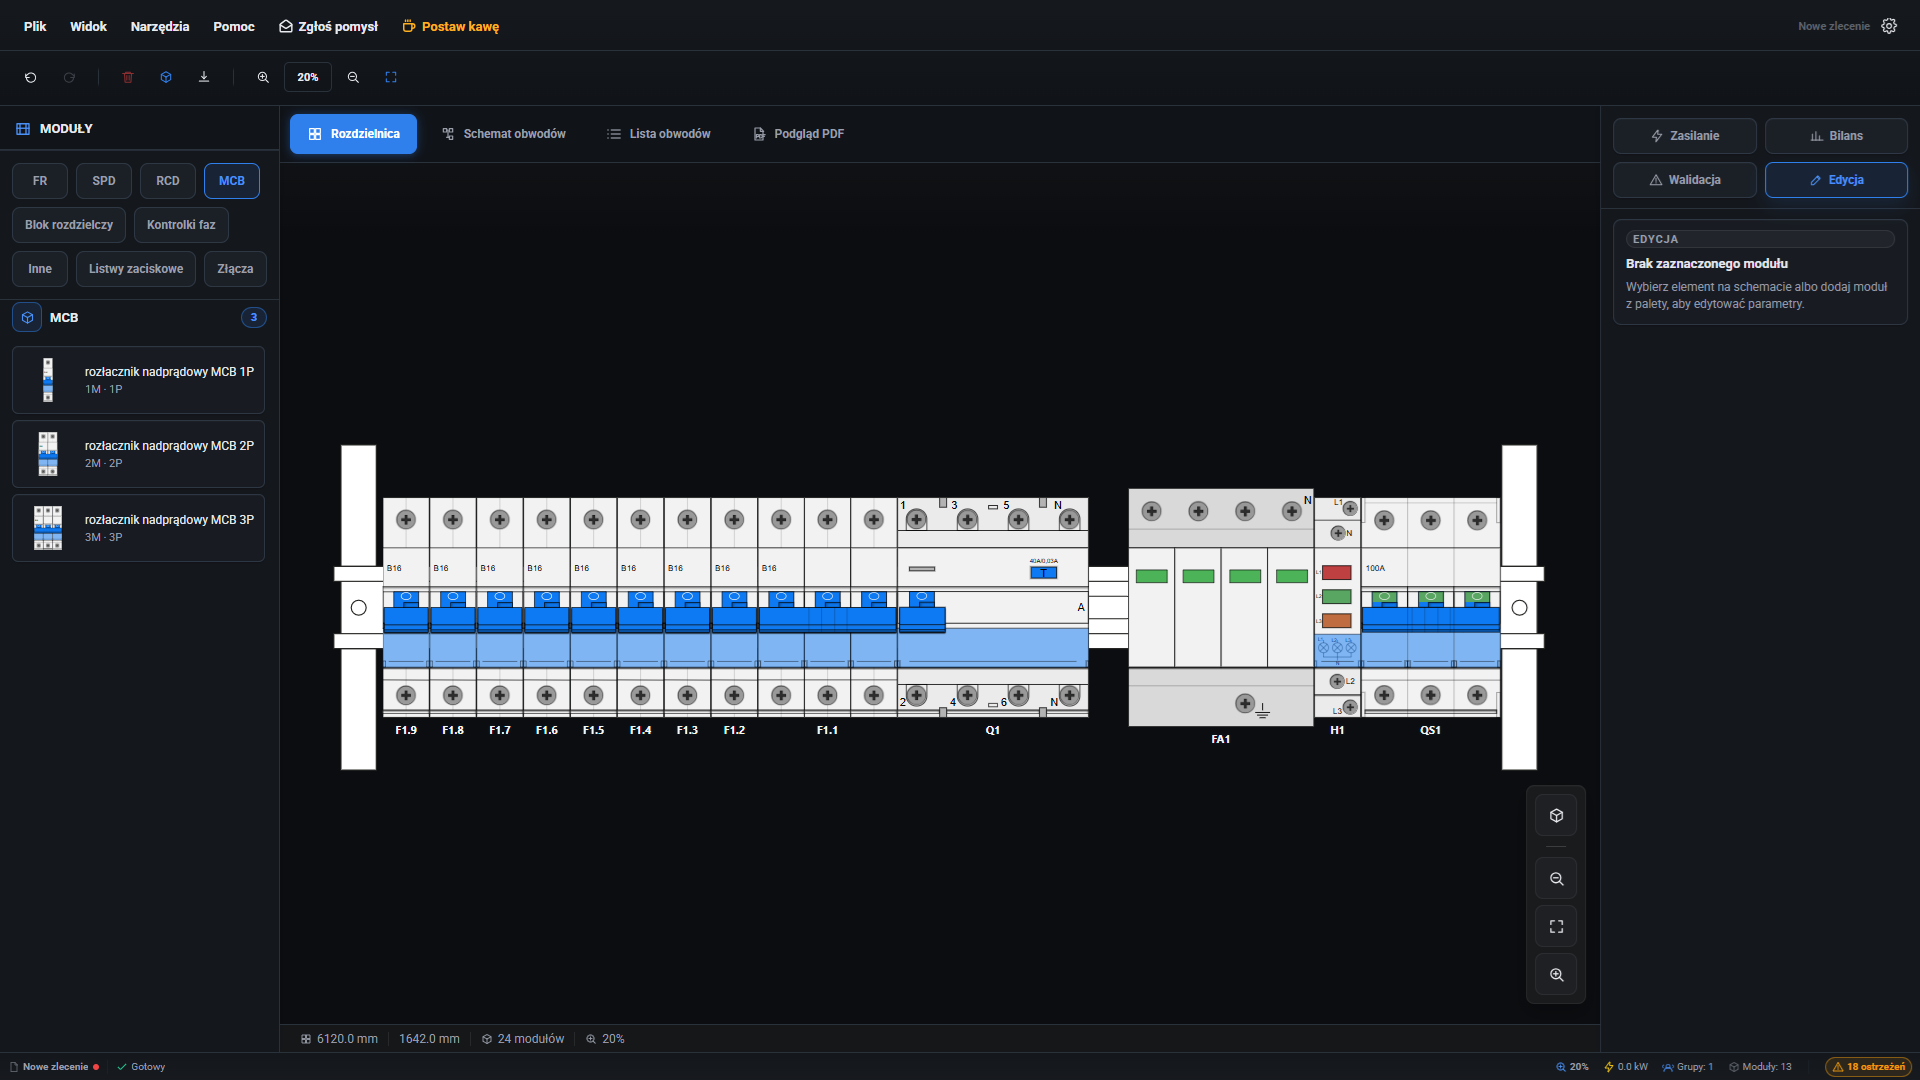The image size is (1920, 1080).
Task: Open the Edycja panel
Action: pyautogui.click(x=1836, y=180)
